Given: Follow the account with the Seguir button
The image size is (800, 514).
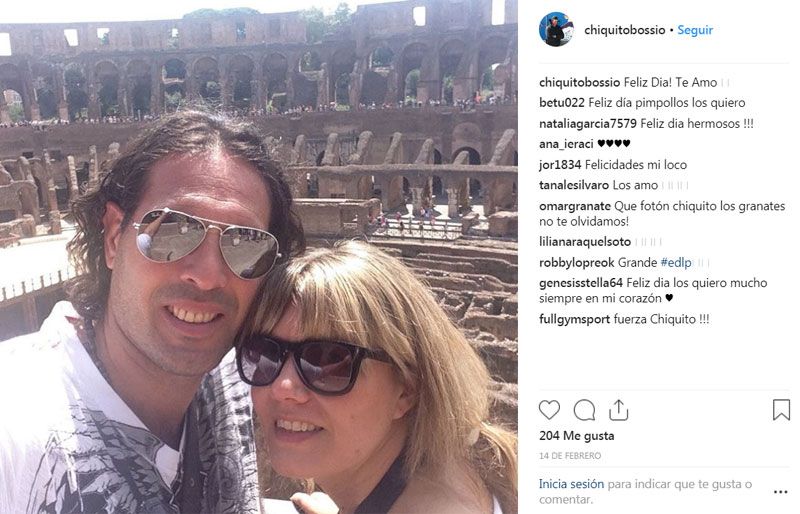Looking at the screenshot, I should [695, 30].
